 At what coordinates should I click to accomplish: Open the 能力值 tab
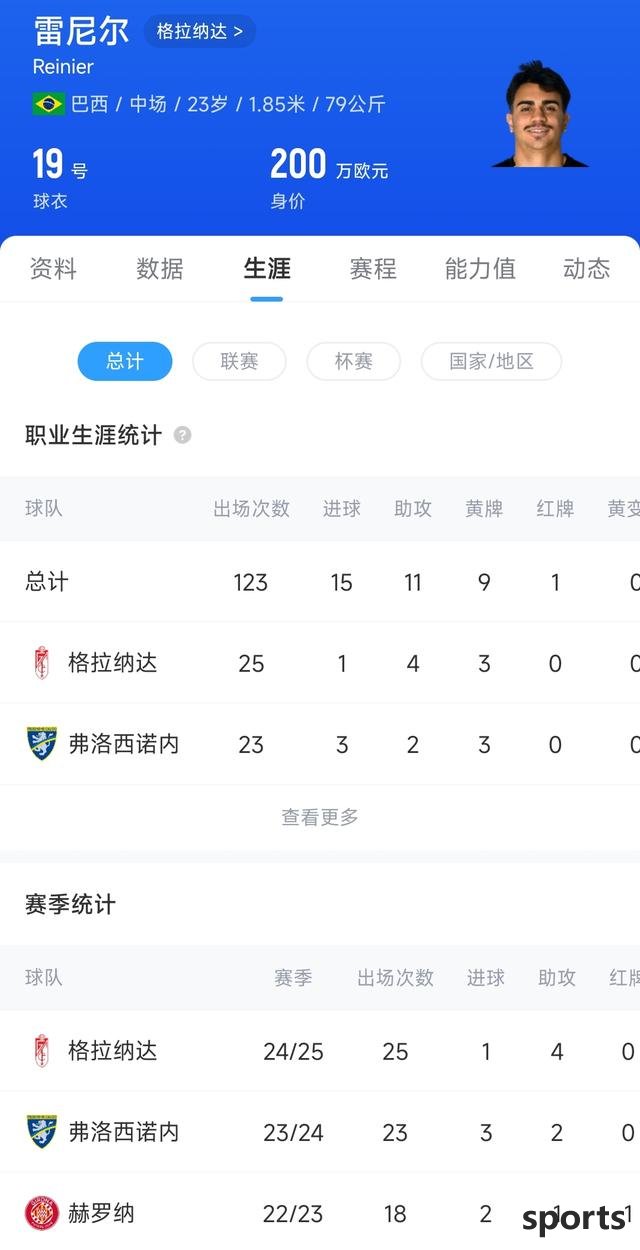coord(480,268)
